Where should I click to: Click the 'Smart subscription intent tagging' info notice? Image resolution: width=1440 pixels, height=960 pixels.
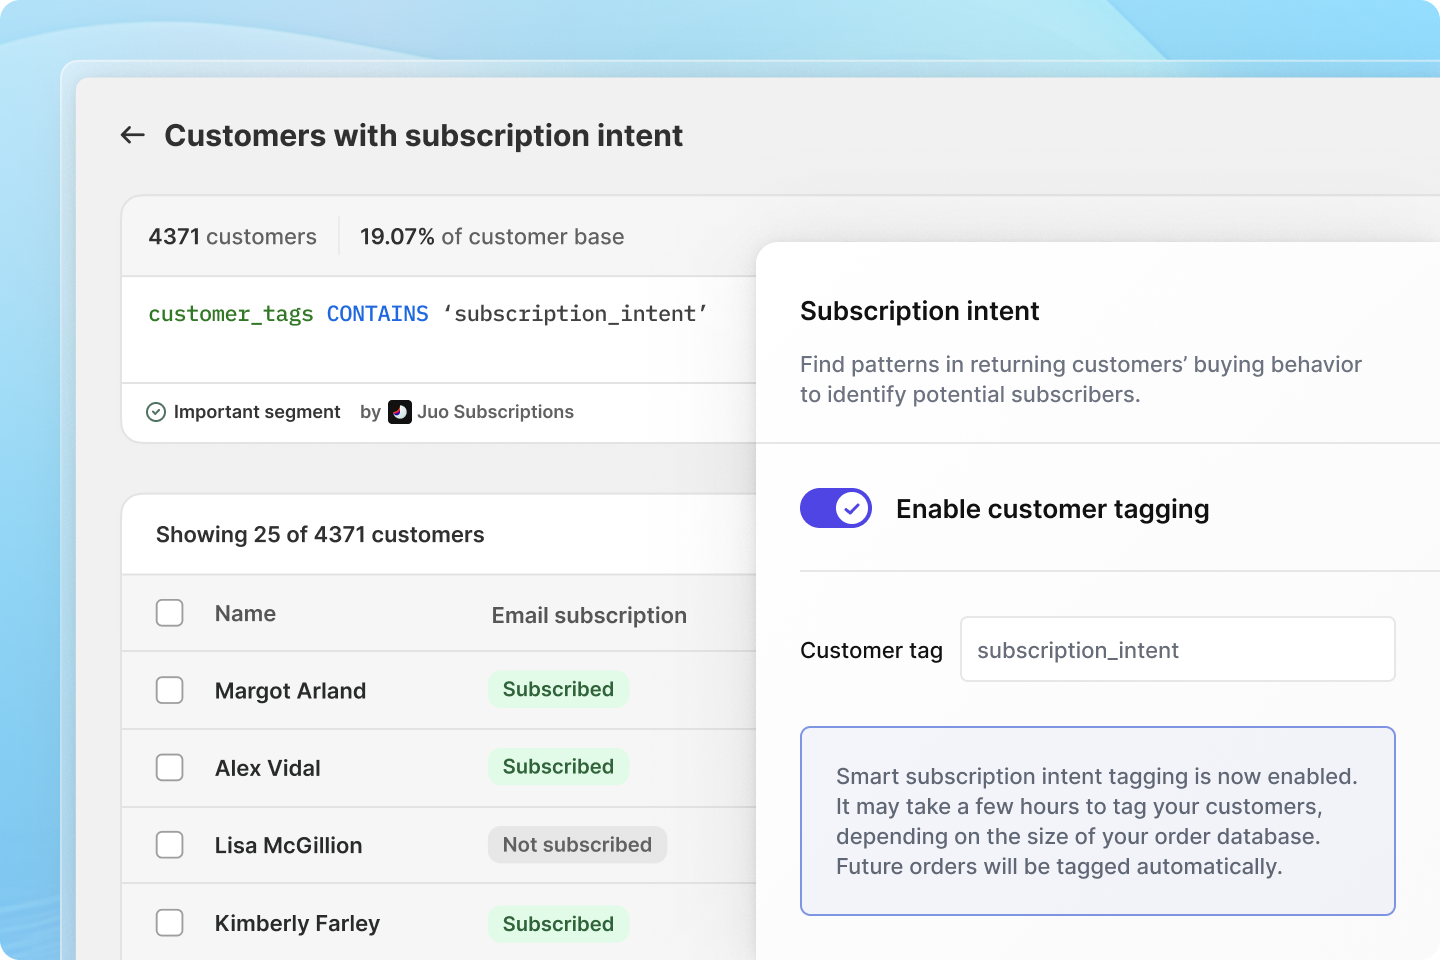[x=1098, y=821]
